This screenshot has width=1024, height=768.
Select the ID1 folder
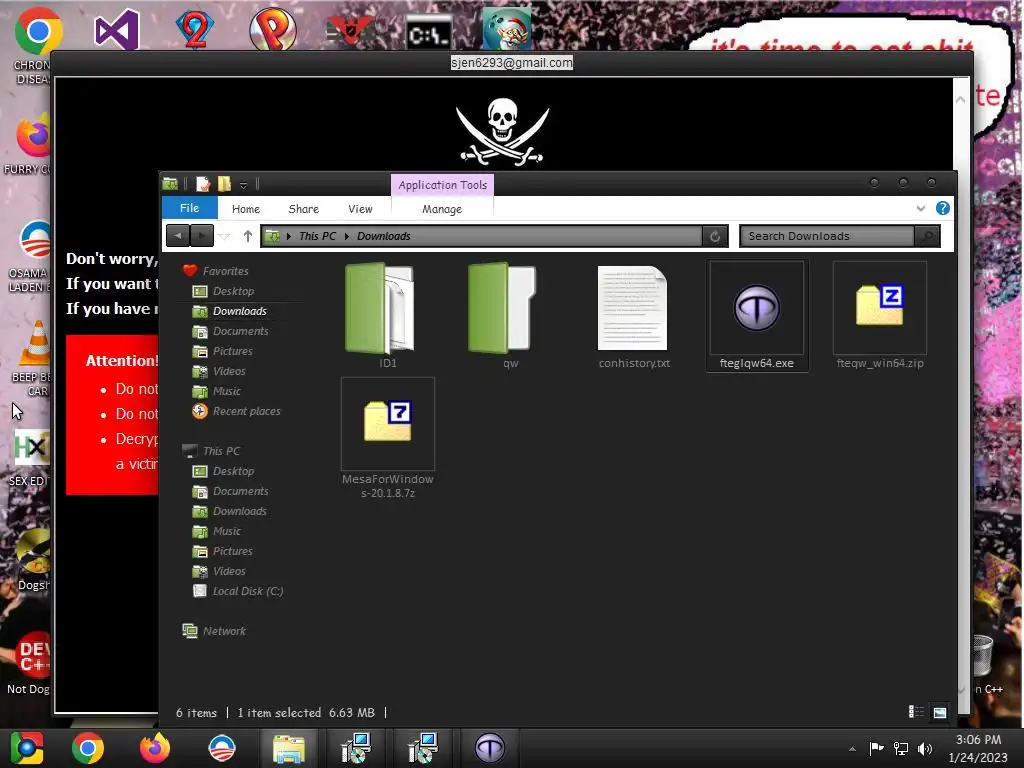pyautogui.click(x=380, y=308)
